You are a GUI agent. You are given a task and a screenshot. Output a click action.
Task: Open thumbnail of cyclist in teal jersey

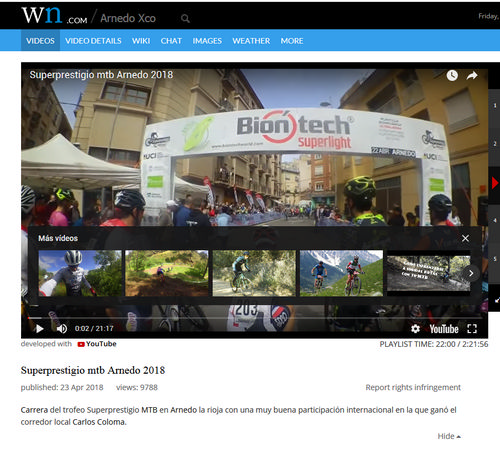(254, 273)
